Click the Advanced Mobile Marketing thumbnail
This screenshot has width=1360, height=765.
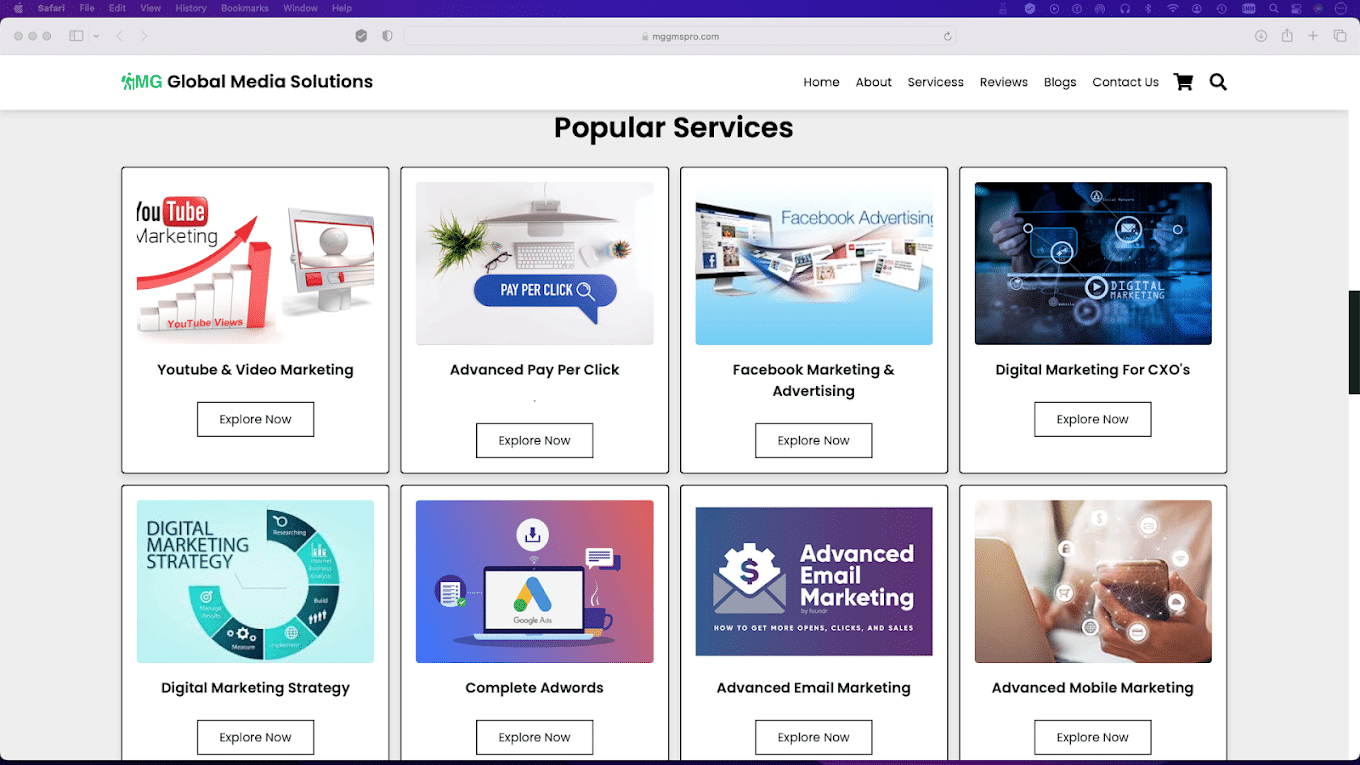[1093, 581]
